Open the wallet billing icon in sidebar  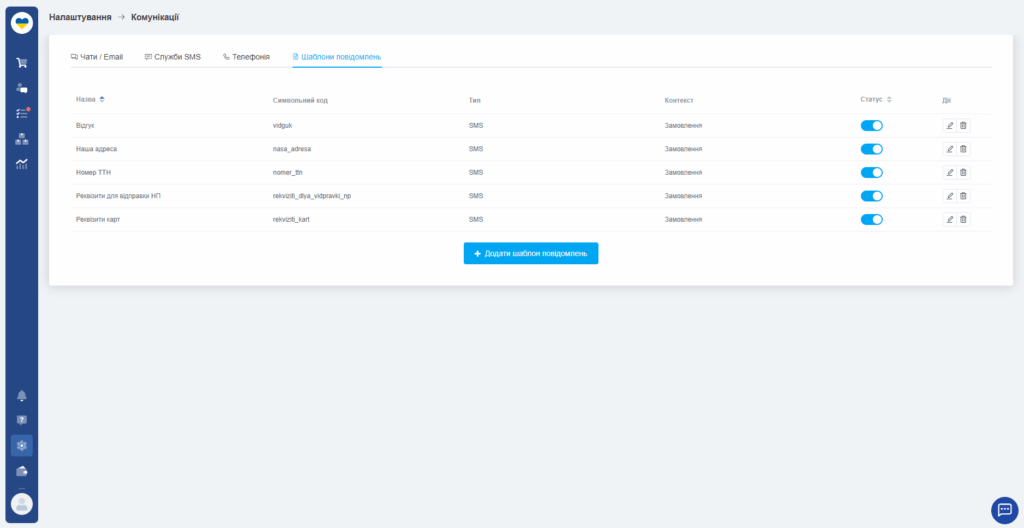pos(22,471)
